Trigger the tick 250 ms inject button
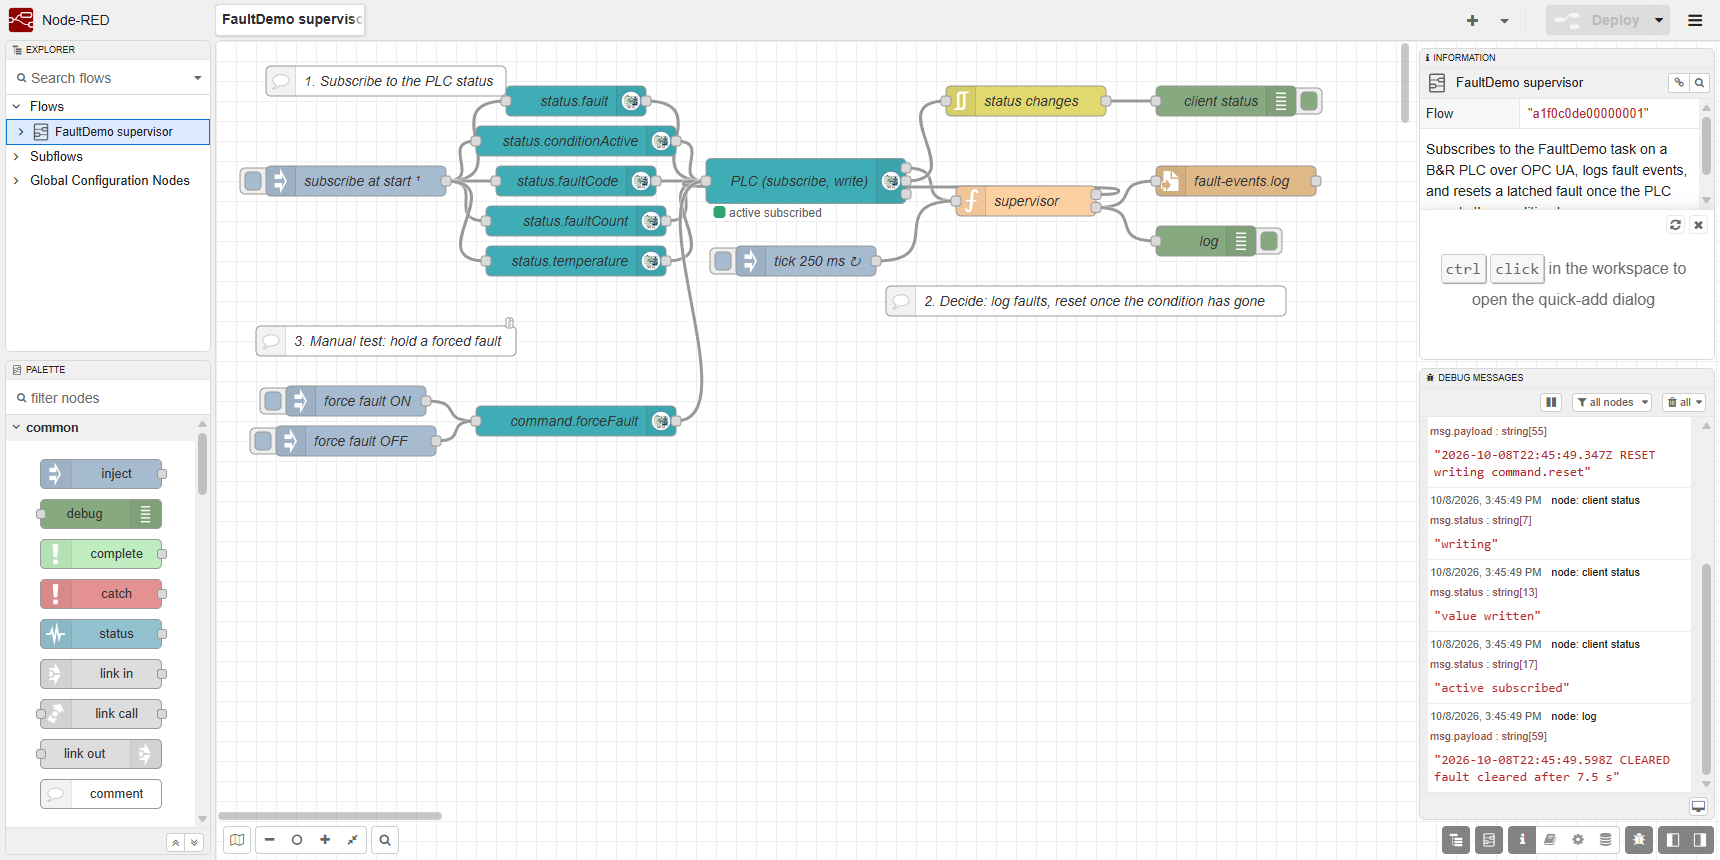 [722, 261]
